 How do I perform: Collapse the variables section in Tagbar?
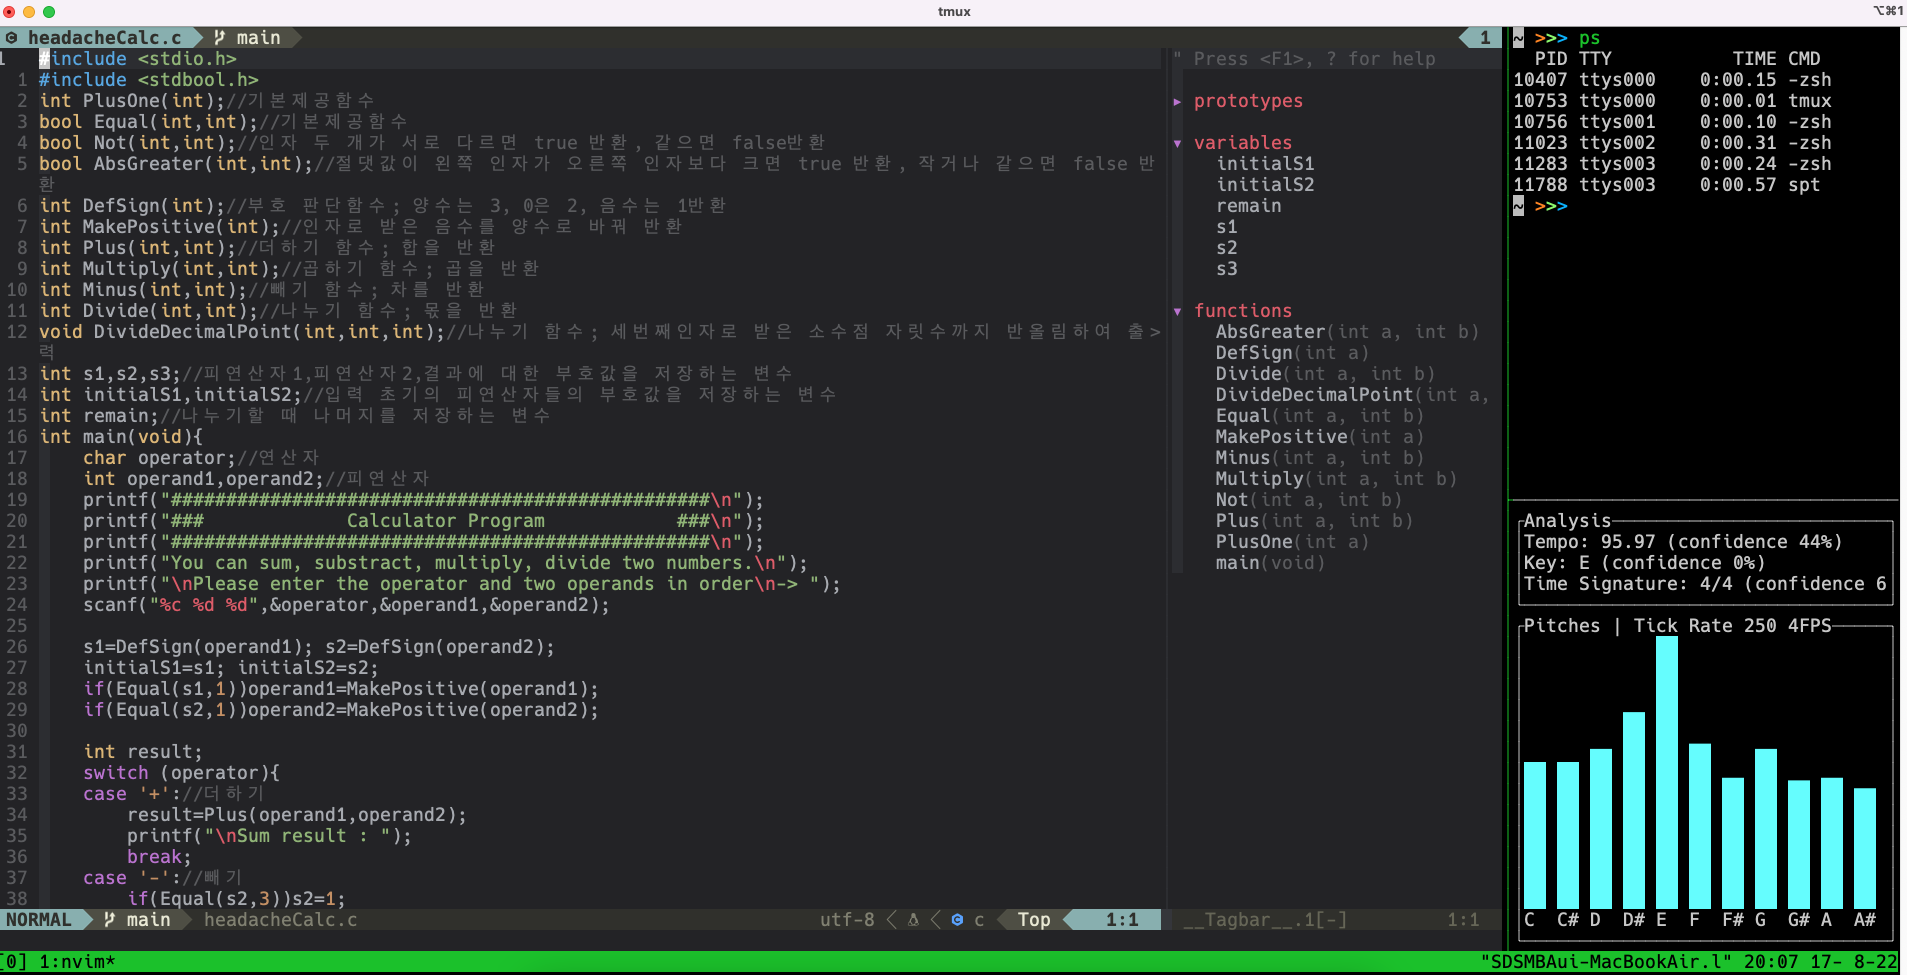(x=1177, y=143)
